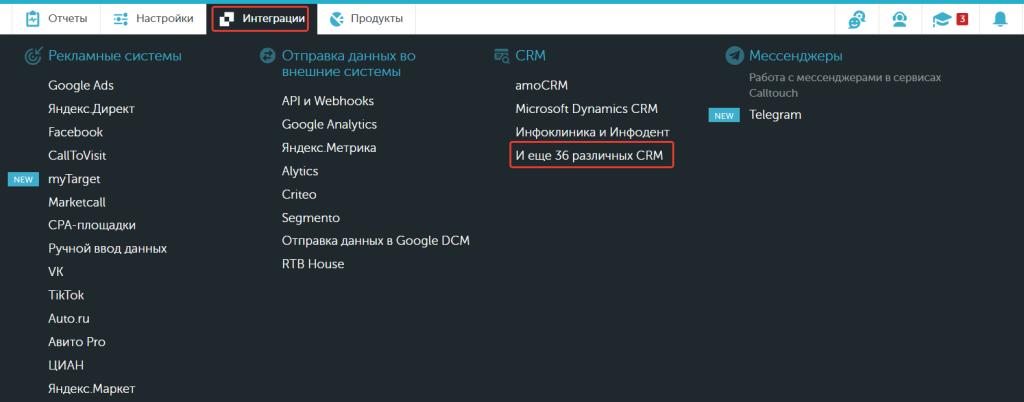Click the CRM section search icon
The width and height of the screenshot is (1024, 402).
click(x=502, y=56)
